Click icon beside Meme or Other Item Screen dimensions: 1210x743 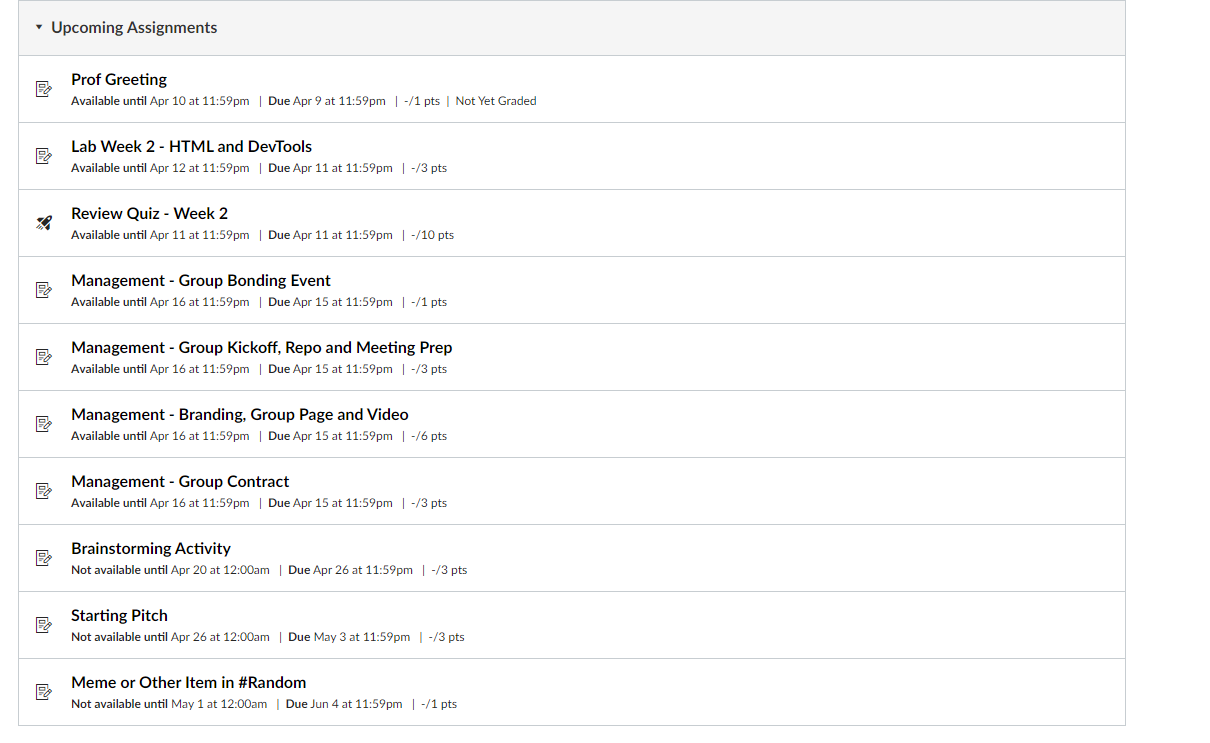coord(43,692)
